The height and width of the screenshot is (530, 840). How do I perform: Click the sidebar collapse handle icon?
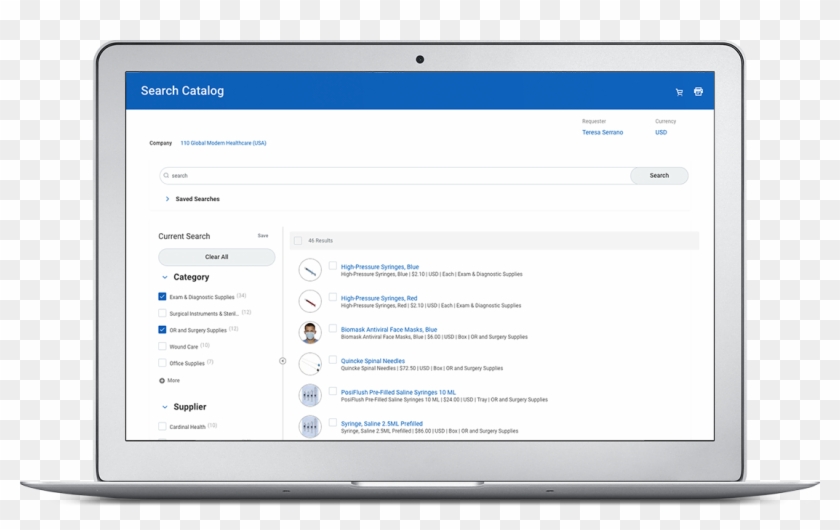point(282,361)
